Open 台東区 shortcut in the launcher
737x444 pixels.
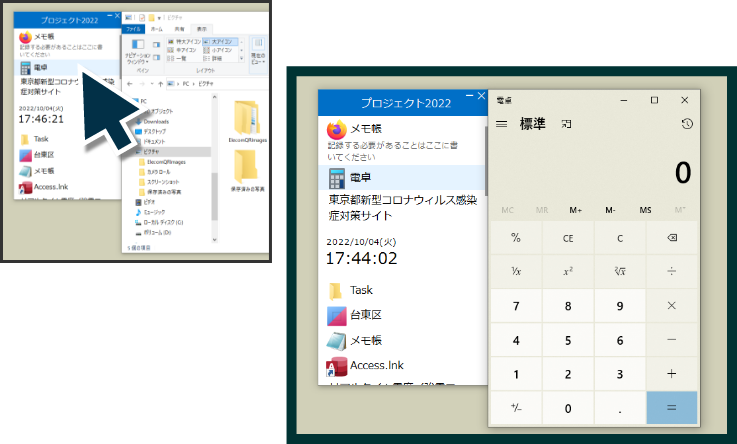tap(365, 314)
